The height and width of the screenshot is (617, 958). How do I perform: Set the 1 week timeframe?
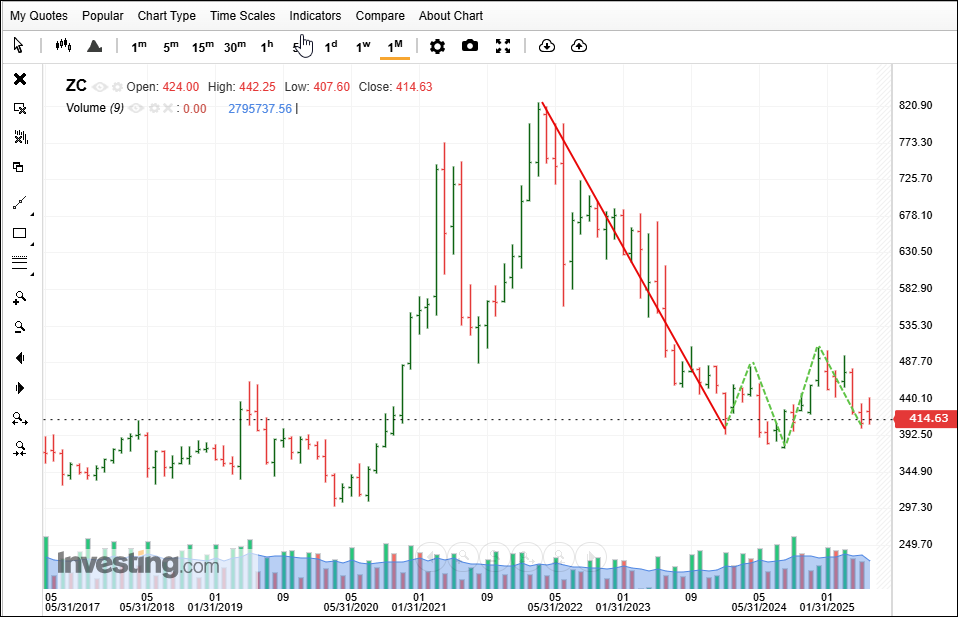click(363, 46)
